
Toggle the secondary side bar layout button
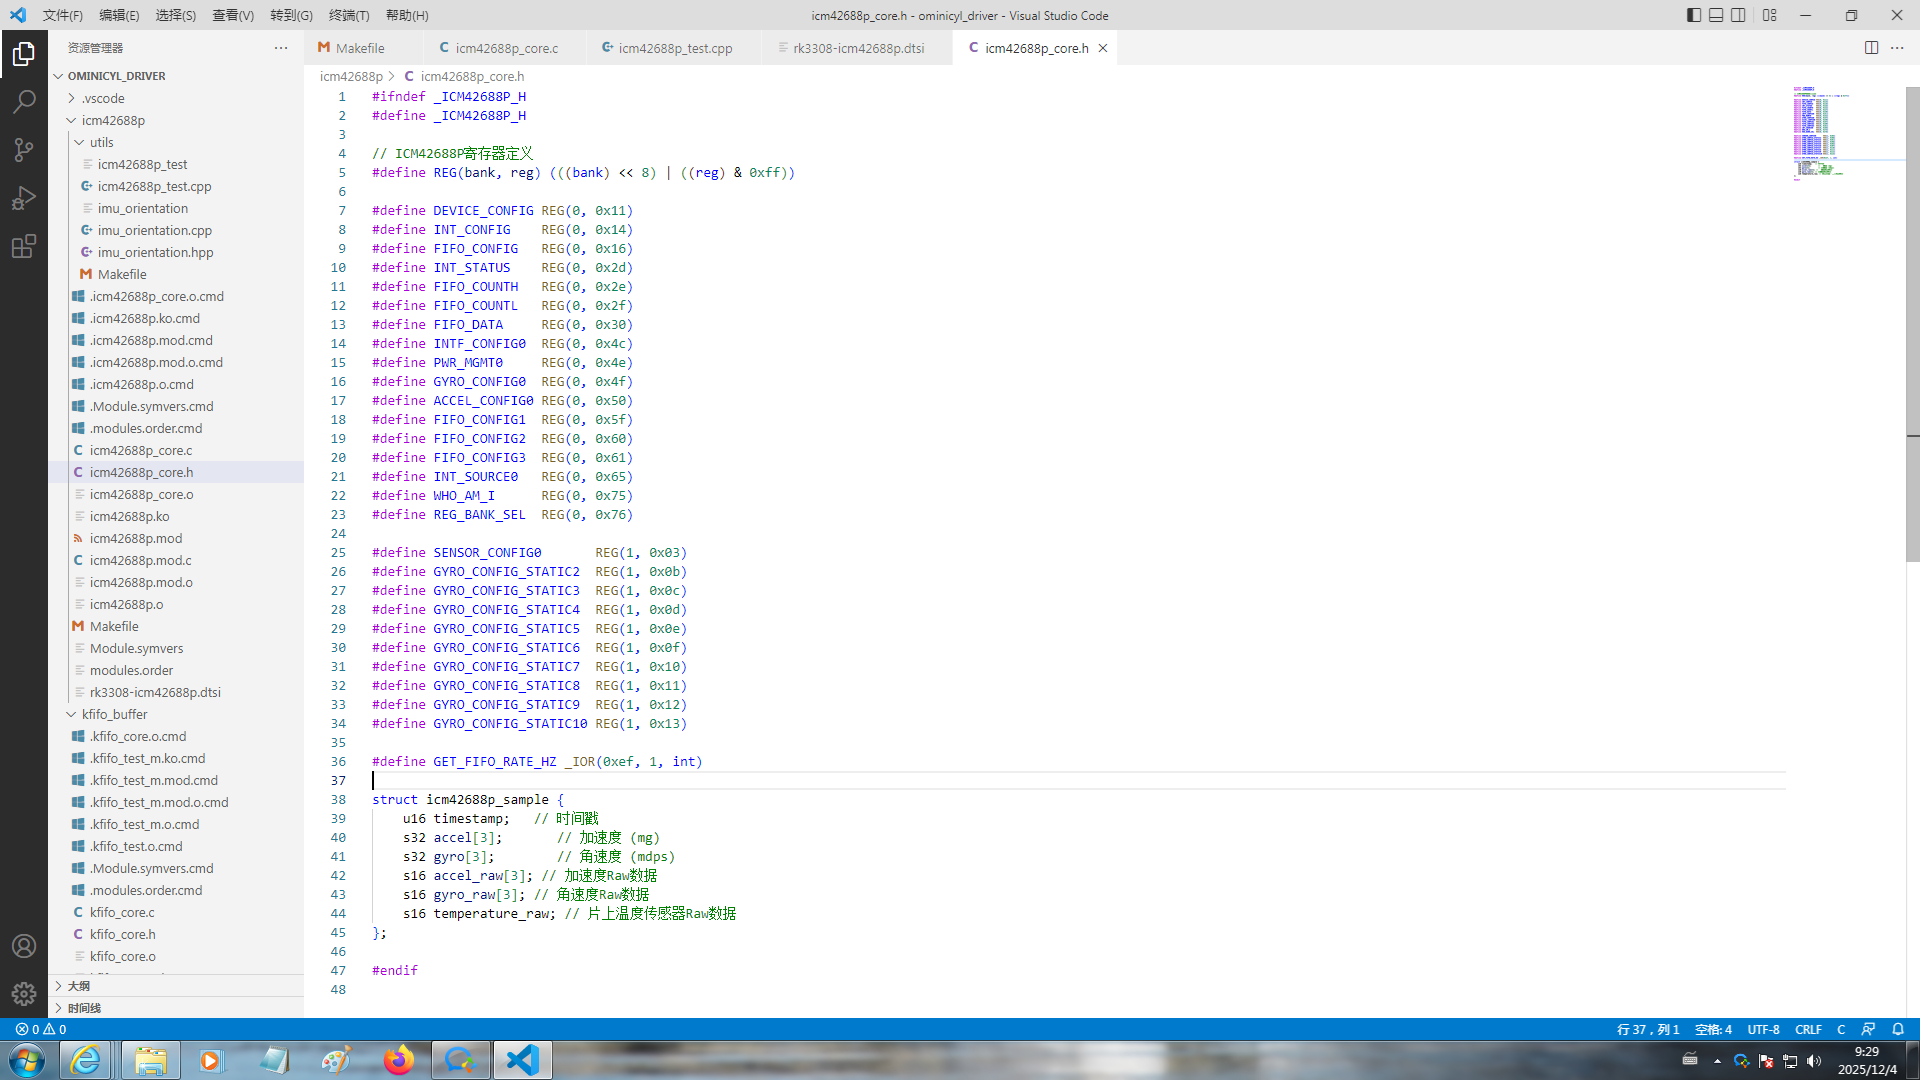coord(1739,15)
